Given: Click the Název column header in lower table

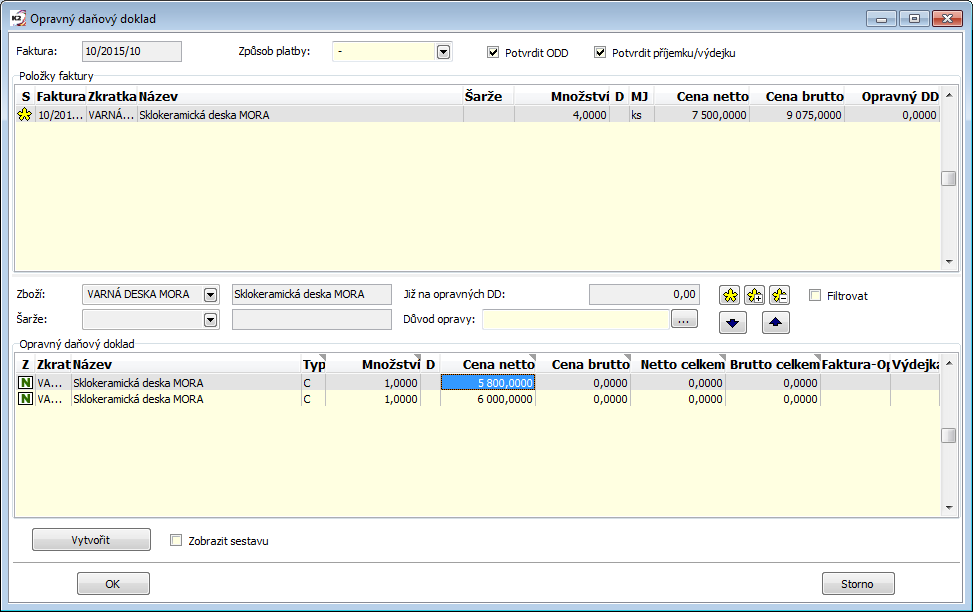Looking at the screenshot, I should (186, 364).
